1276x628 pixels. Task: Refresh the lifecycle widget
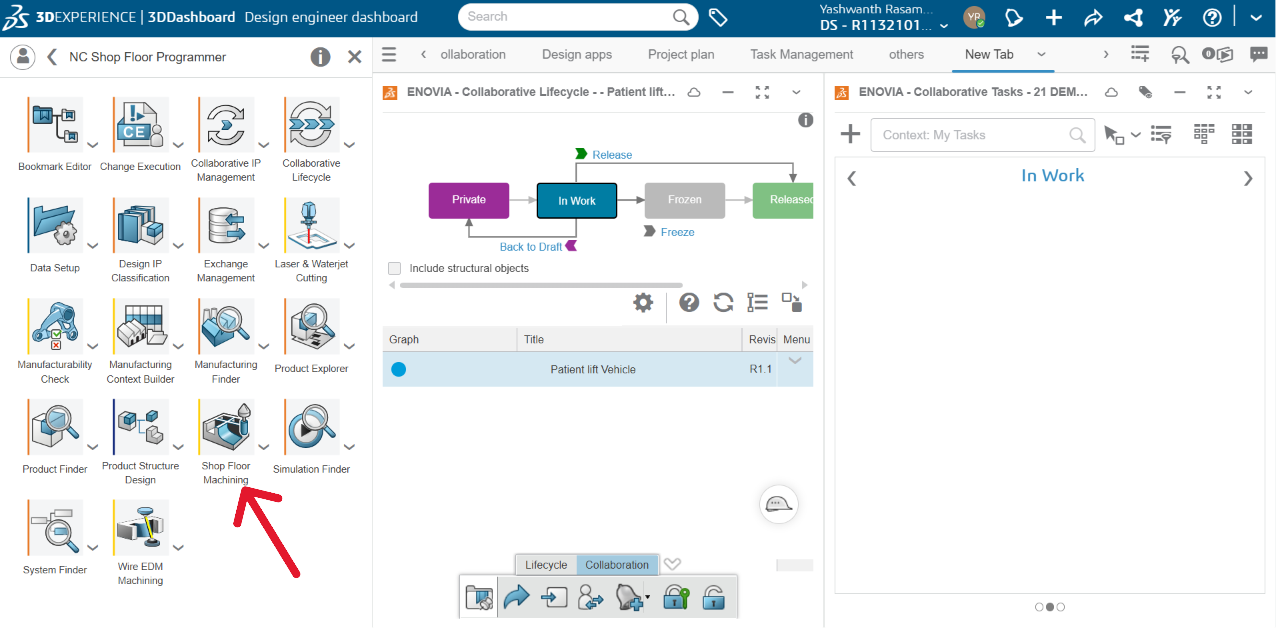(723, 302)
